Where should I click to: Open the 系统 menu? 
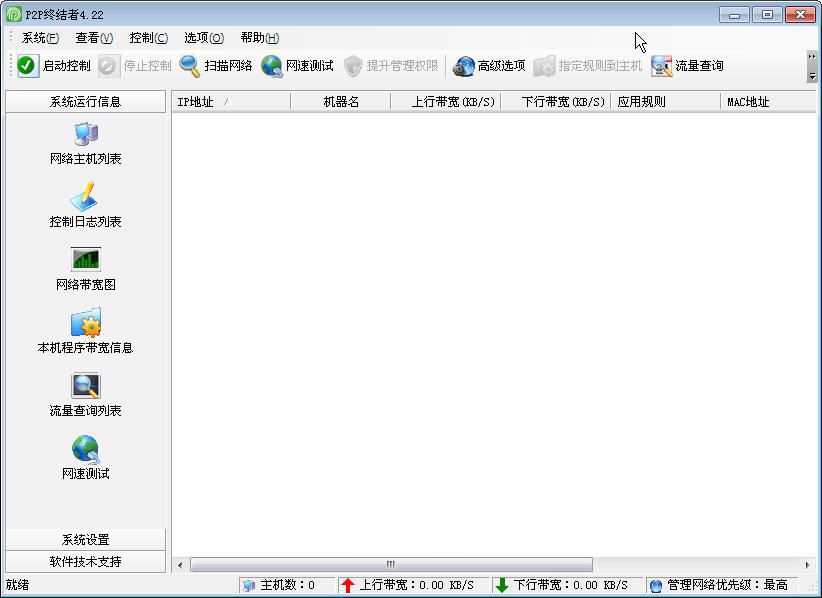click(x=37, y=38)
